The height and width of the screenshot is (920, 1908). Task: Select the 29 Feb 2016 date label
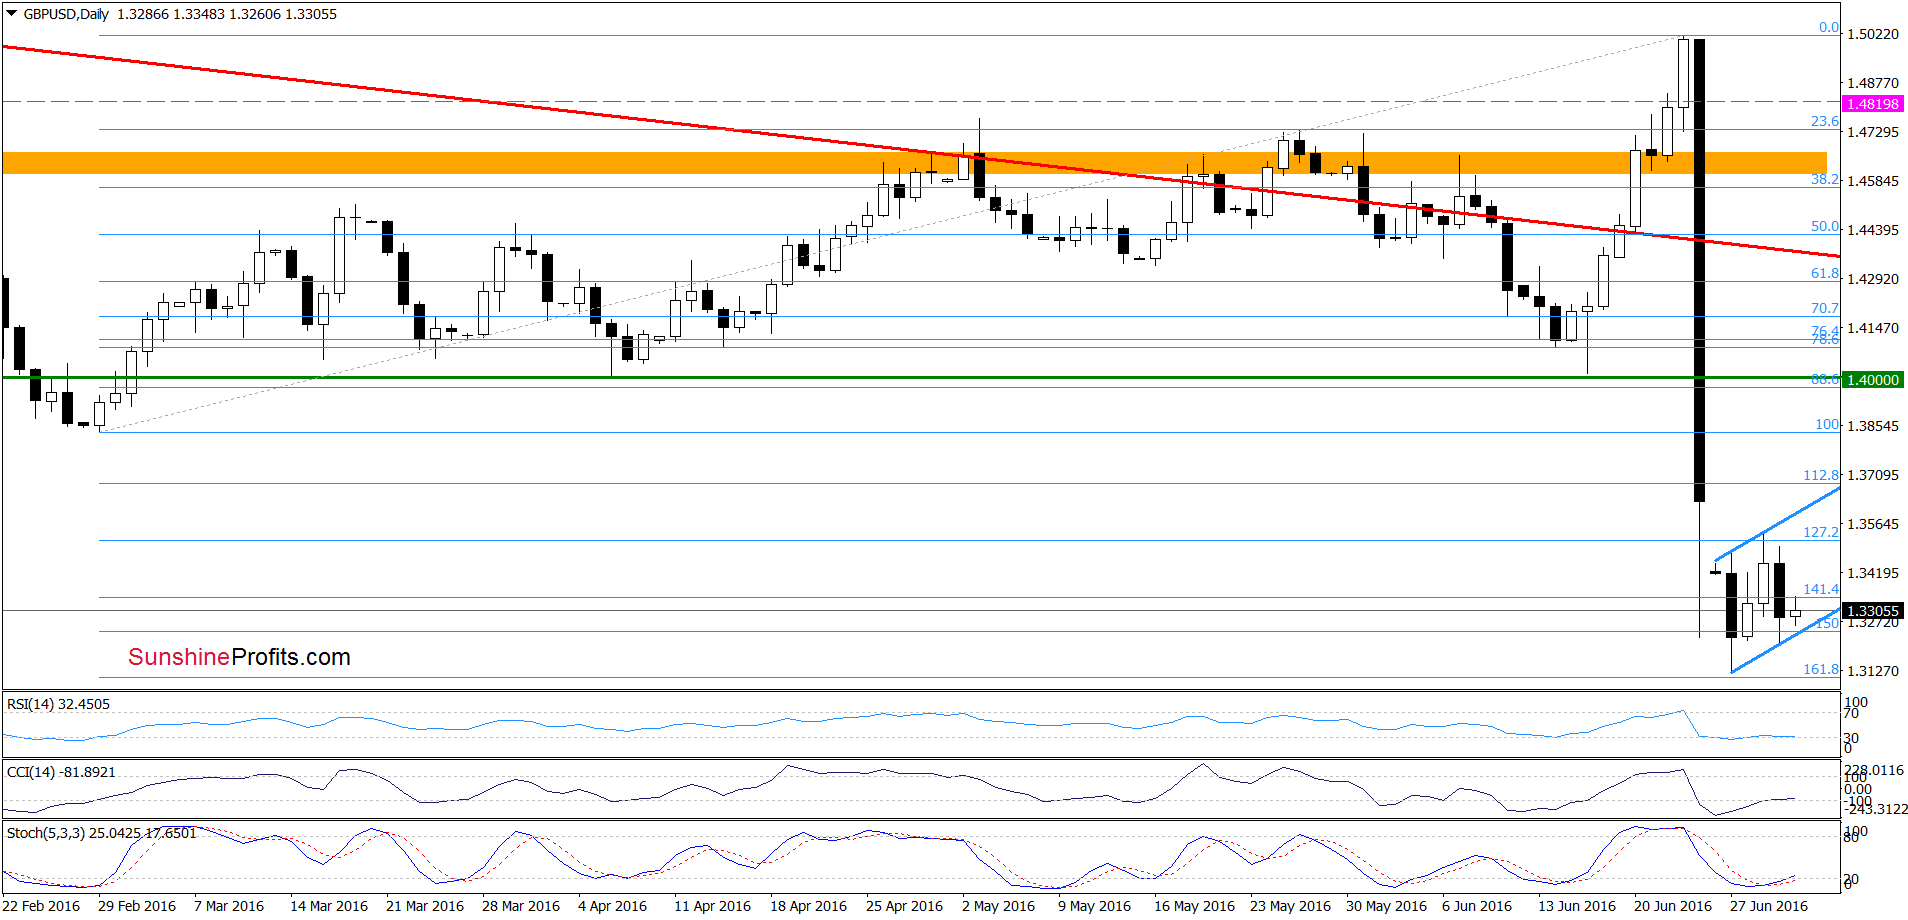[137, 906]
